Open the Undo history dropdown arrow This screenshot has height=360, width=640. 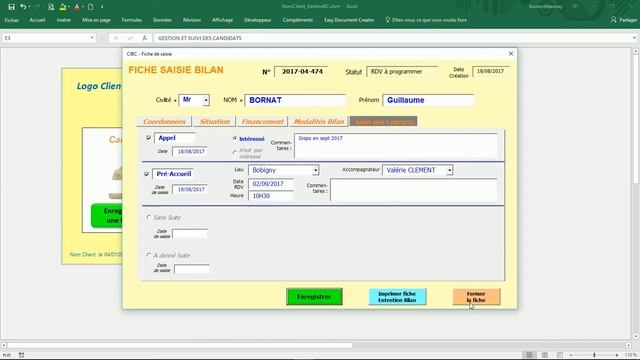point(29,7)
